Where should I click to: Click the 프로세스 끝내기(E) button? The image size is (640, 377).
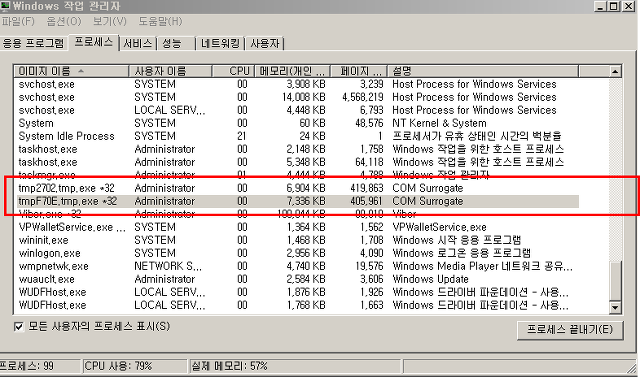coord(570,330)
